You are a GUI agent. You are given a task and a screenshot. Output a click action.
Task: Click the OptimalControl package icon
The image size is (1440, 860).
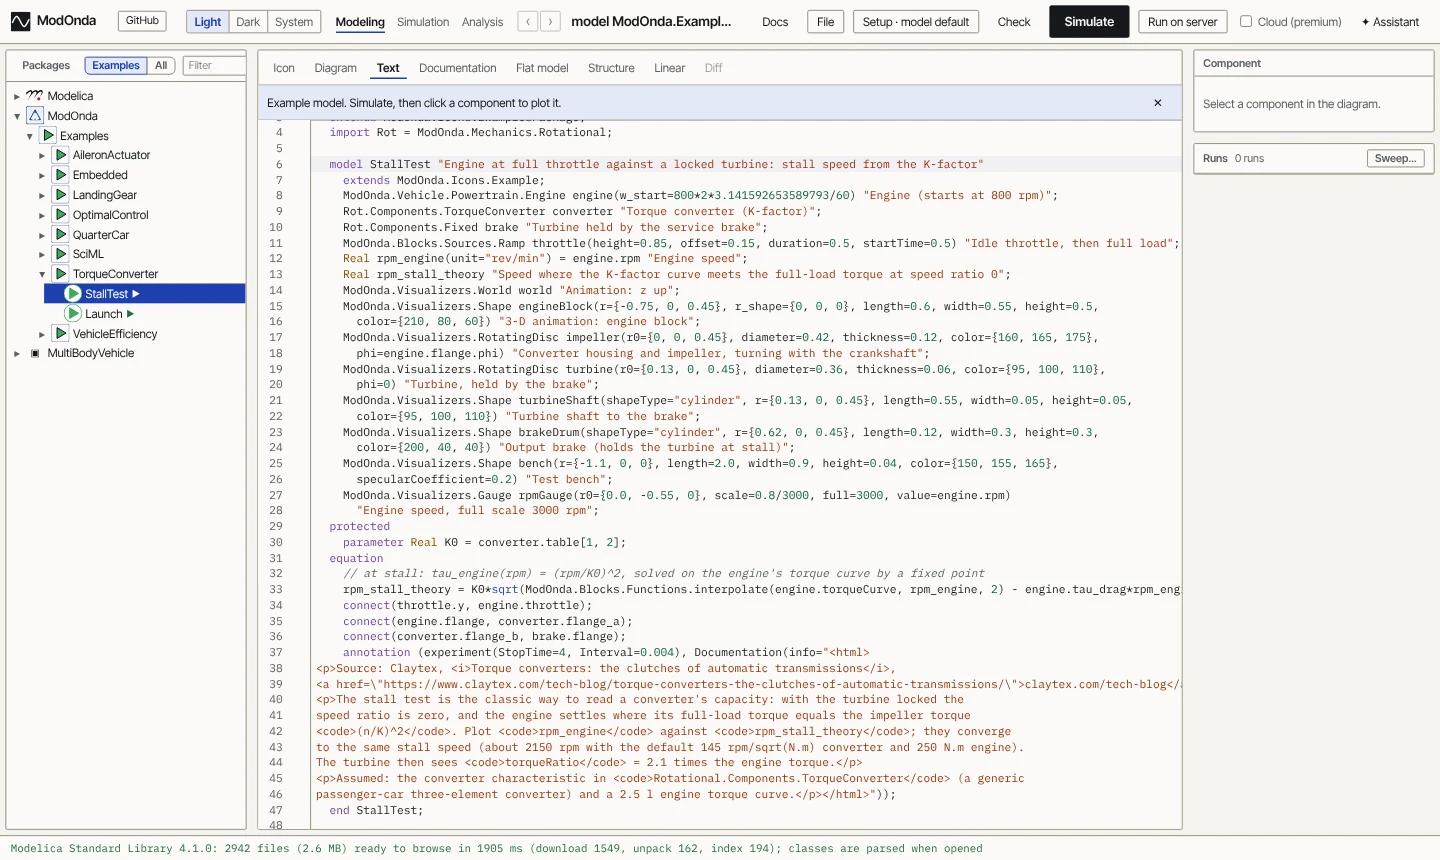click(x=61, y=215)
